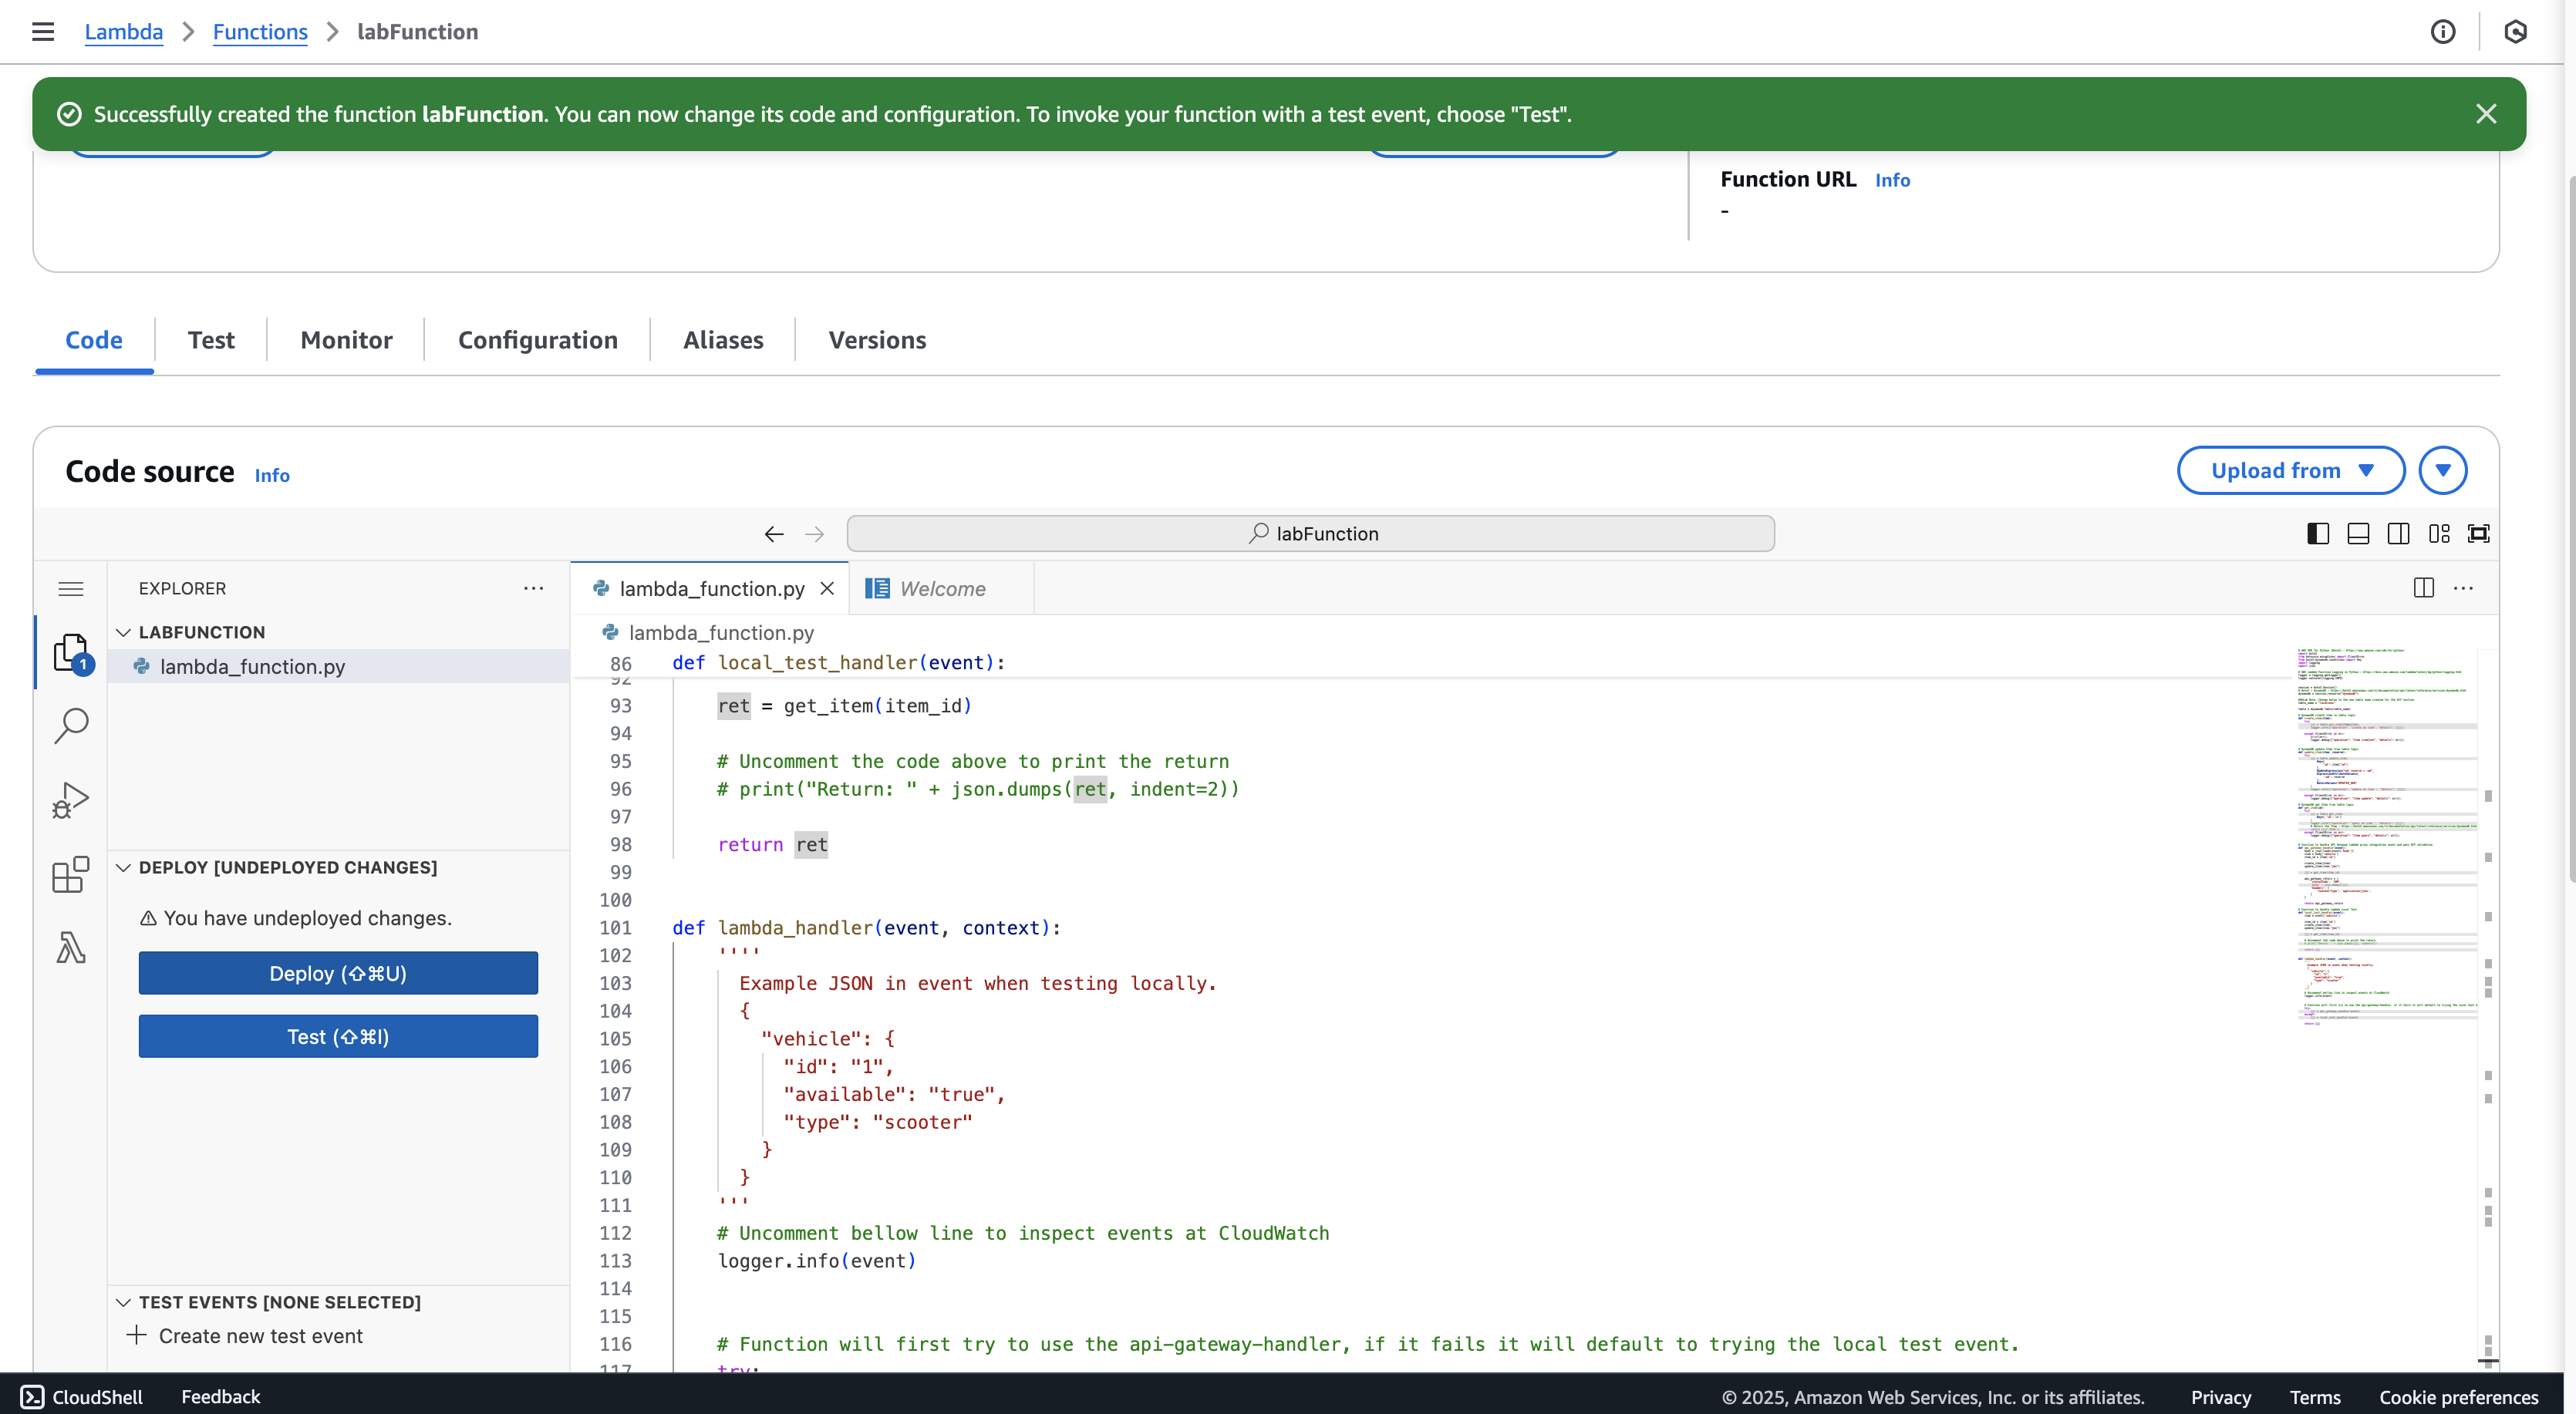
Task: Click the Functions breadcrumb link
Action: 260,32
